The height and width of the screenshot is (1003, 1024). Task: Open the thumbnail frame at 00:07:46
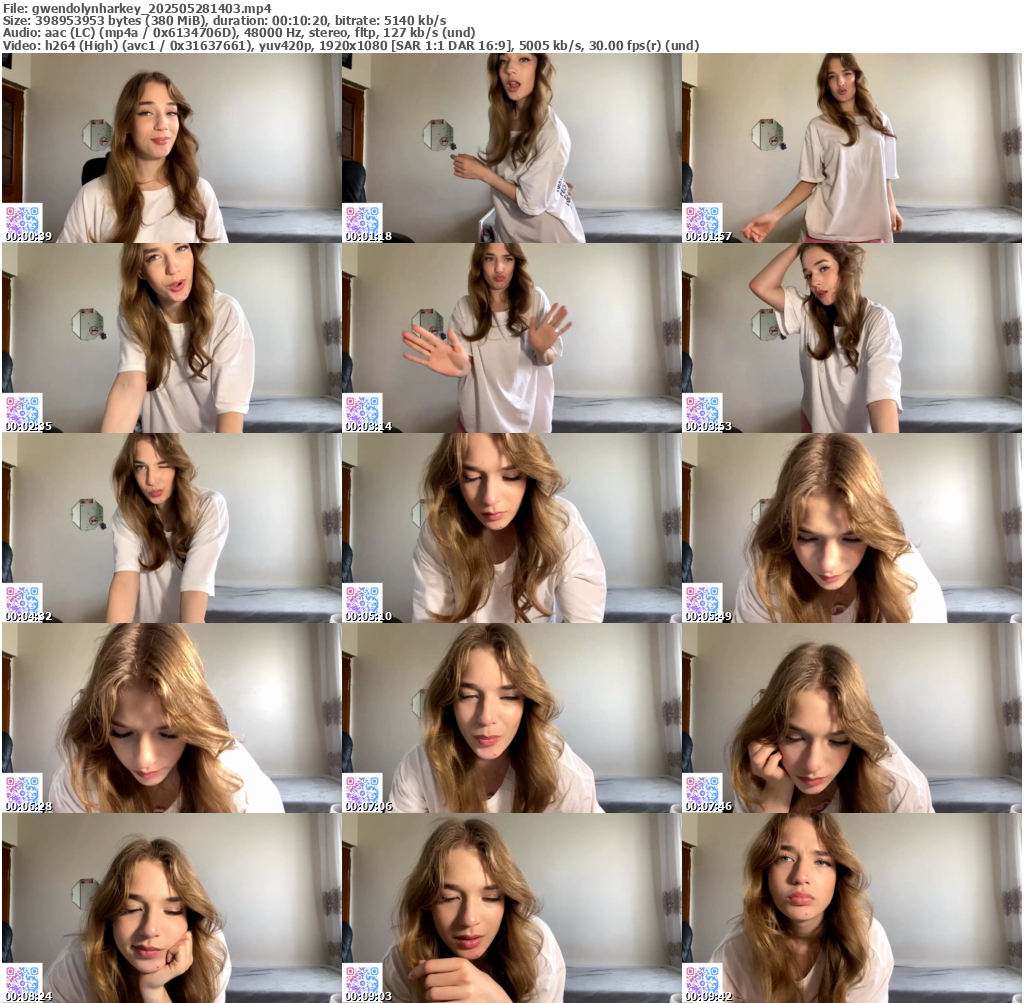pyautogui.click(x=852, y=718)
